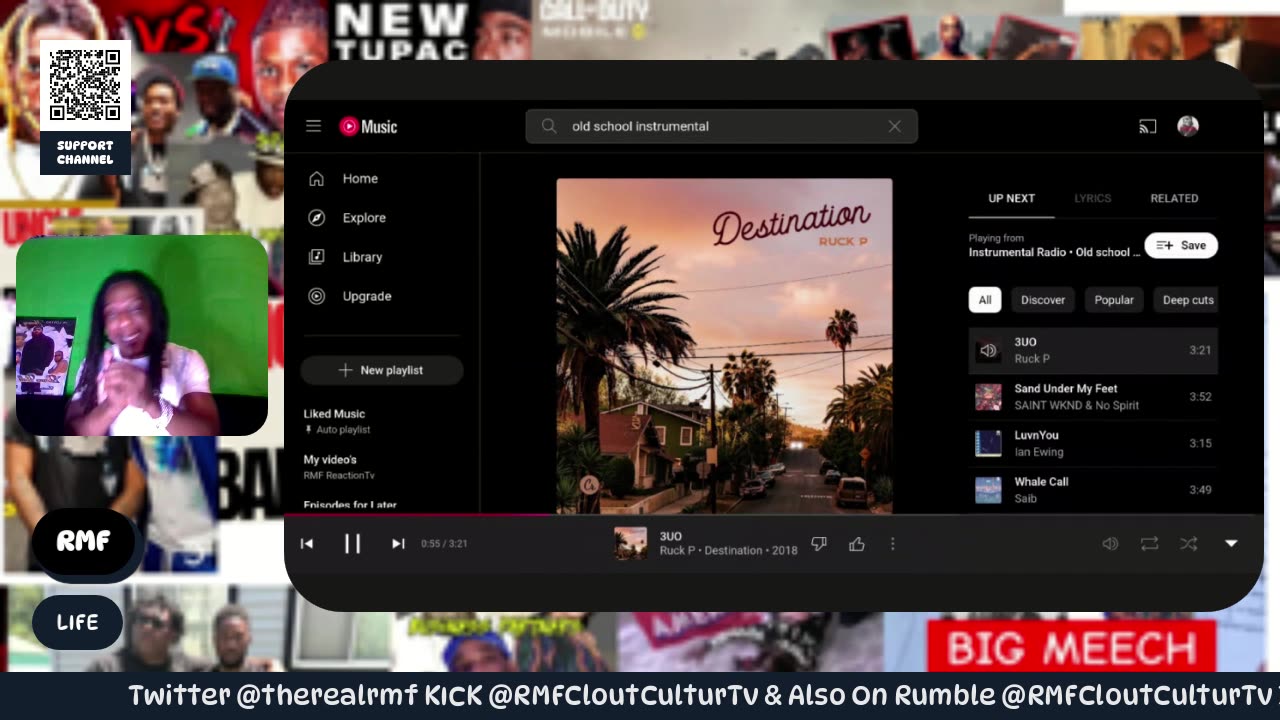Image resolution: width=1280 pixels, height=720 pixels.
Task: Clear the search field text
Action: coord(894,126)
